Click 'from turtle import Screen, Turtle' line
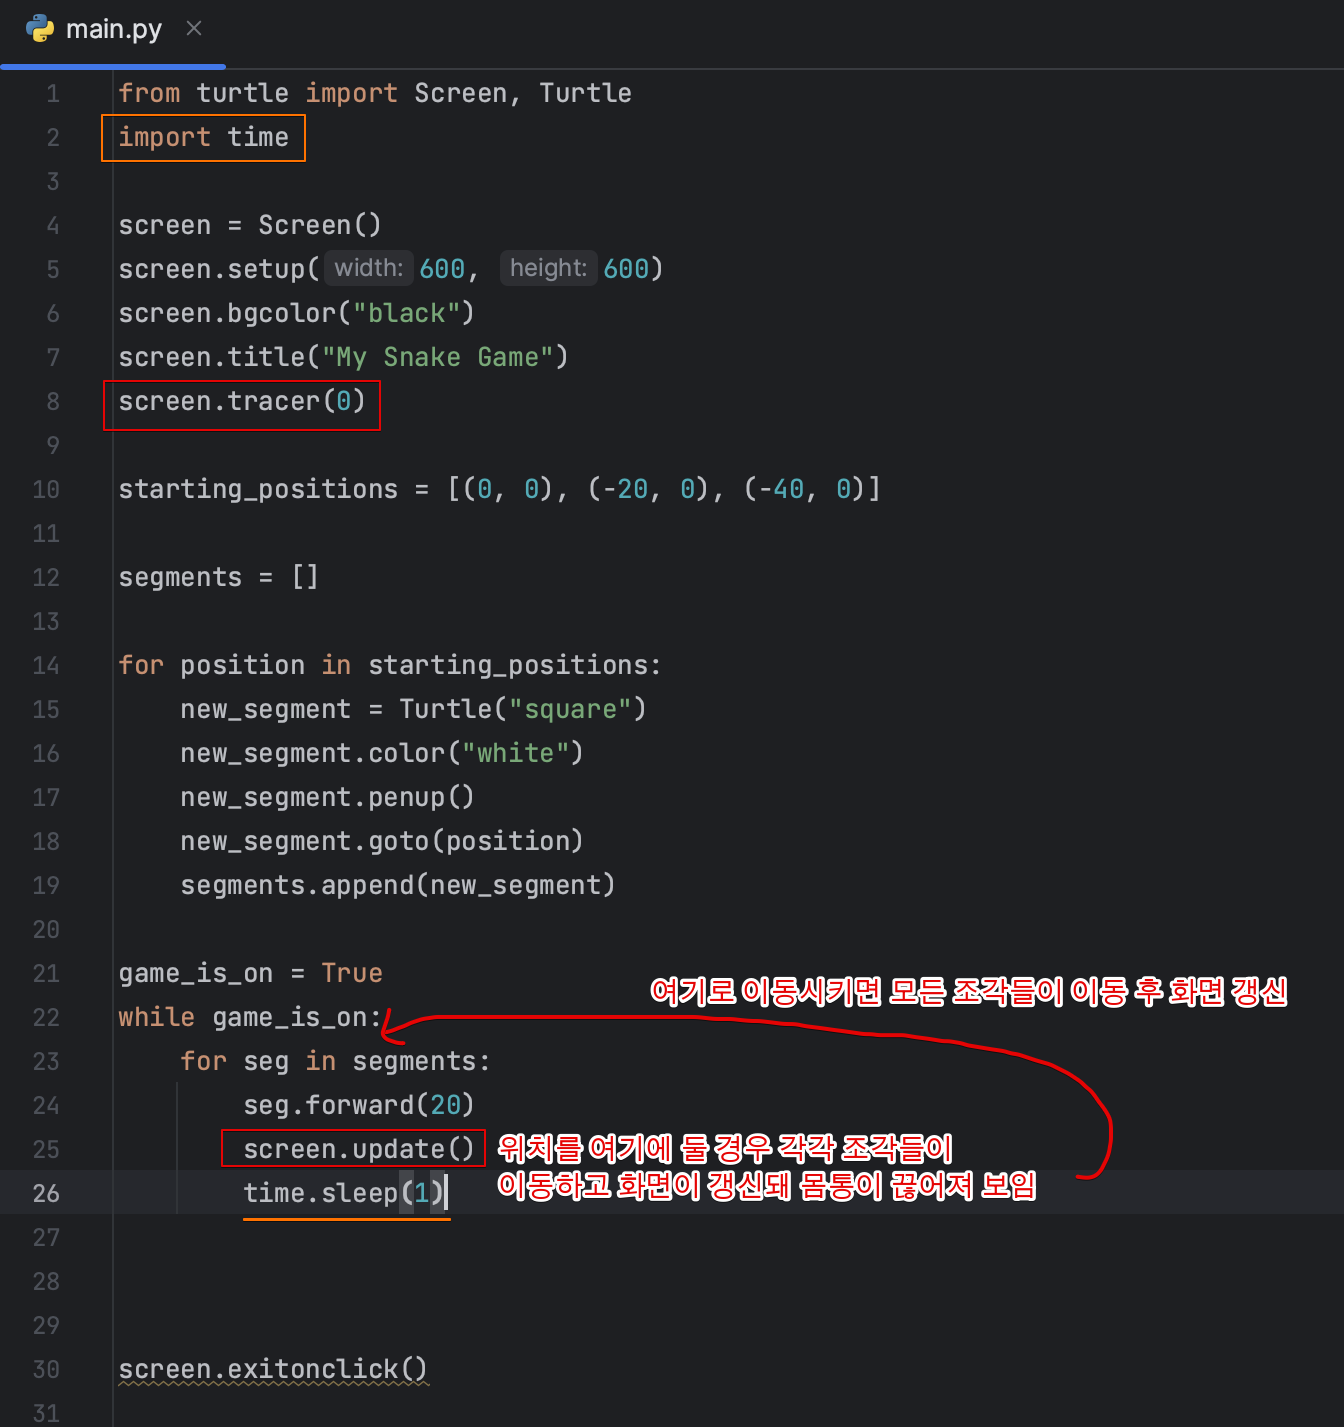Viewport: 1344px width, 1427px height. click(375, 93)
